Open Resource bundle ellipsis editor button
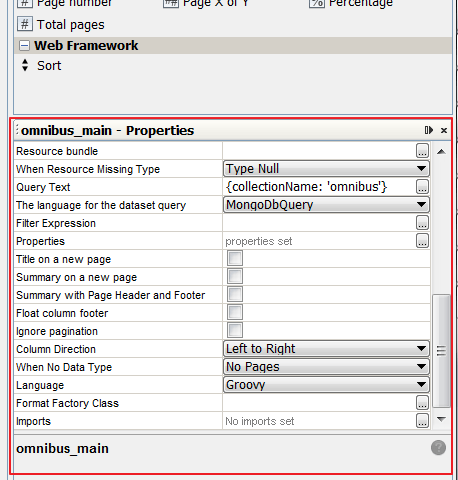 point(422,151)
